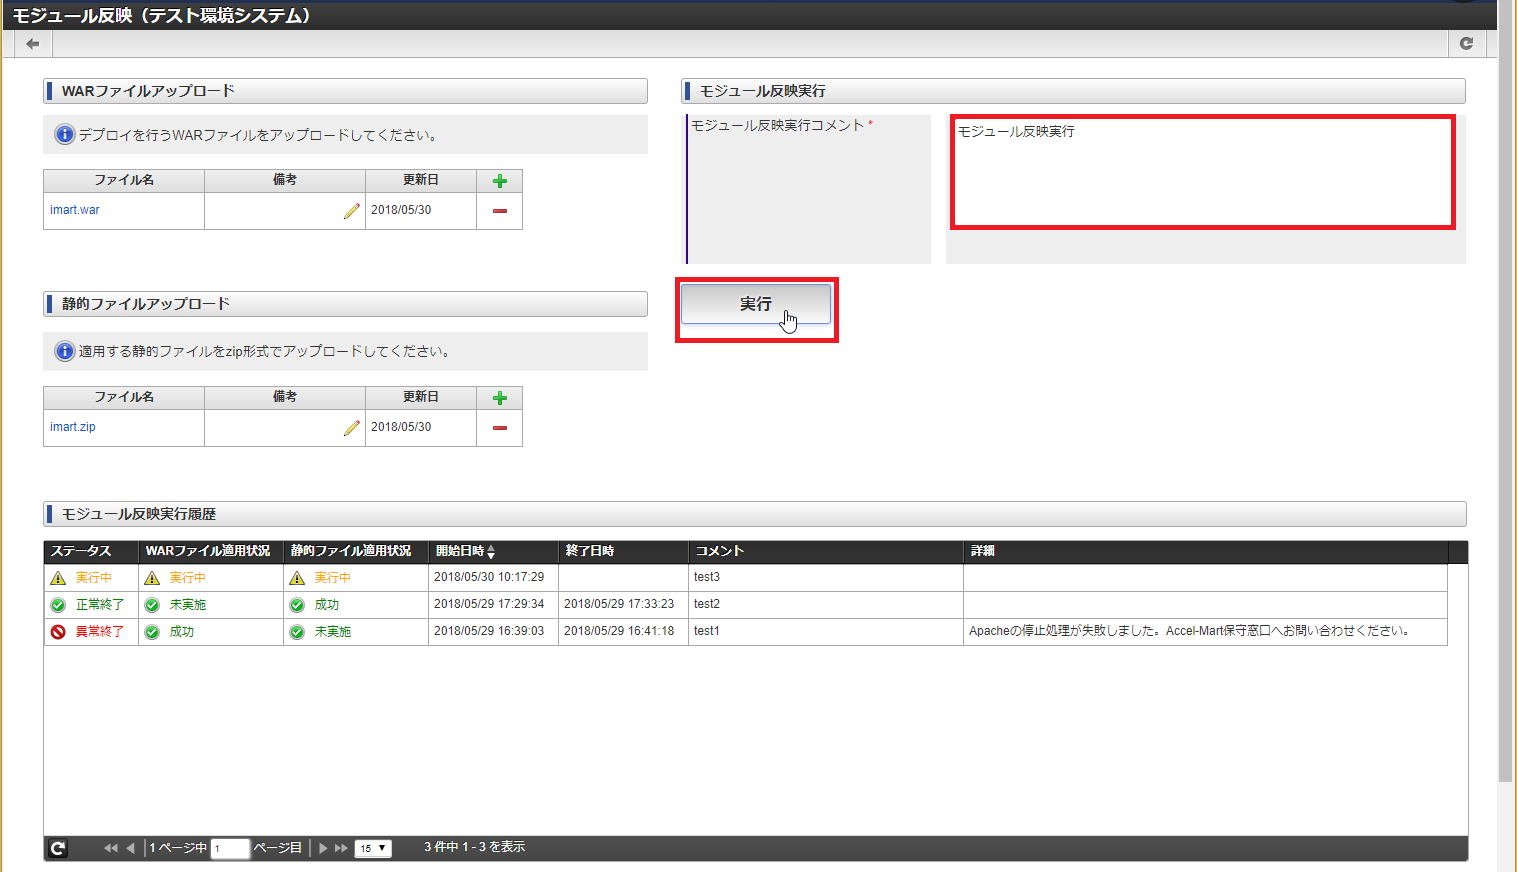Click sort arrows on 開始日時 header
1517x872 pixels.
point(491,552)
